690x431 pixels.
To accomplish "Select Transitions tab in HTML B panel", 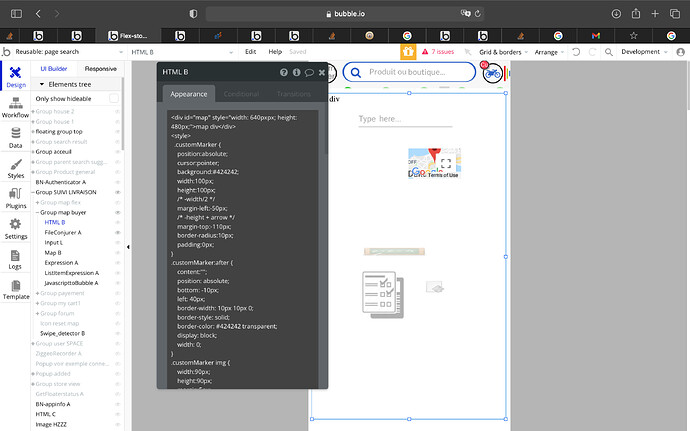I will click(x=294, y=94).
